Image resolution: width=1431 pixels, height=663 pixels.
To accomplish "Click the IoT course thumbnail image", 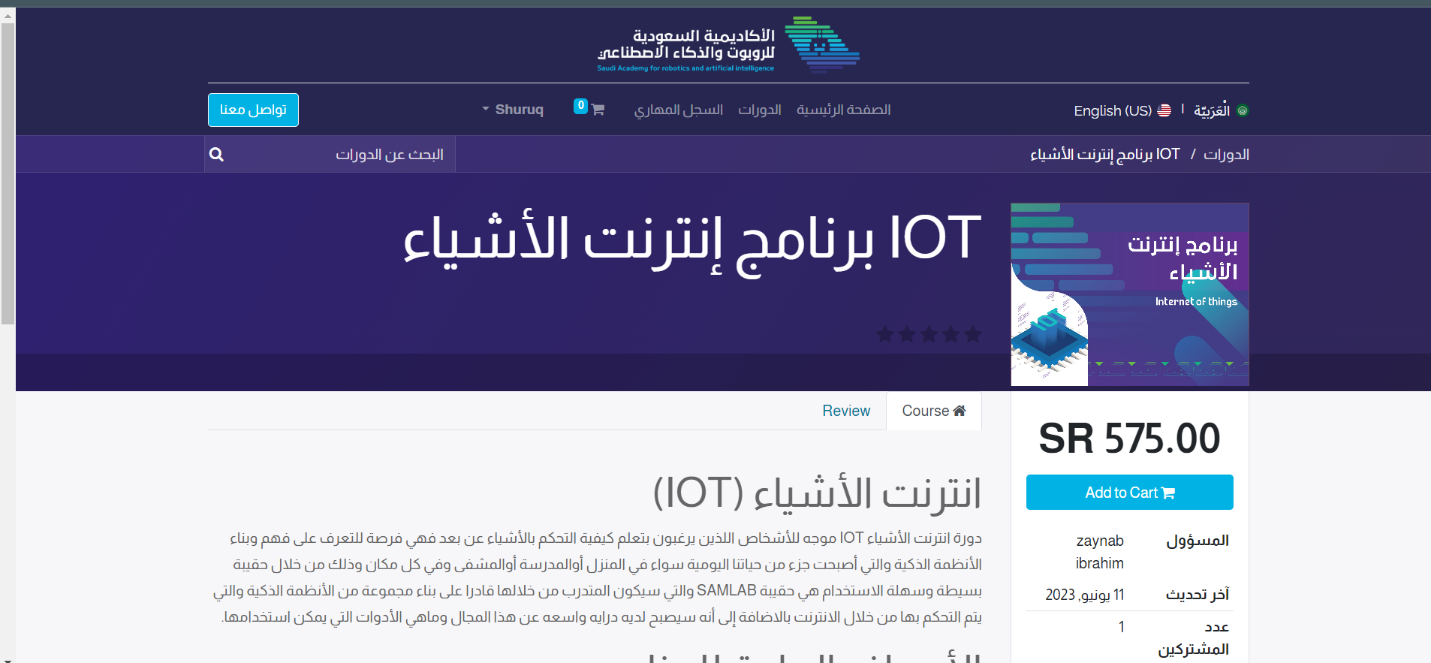I will (x=1129, y=294).
